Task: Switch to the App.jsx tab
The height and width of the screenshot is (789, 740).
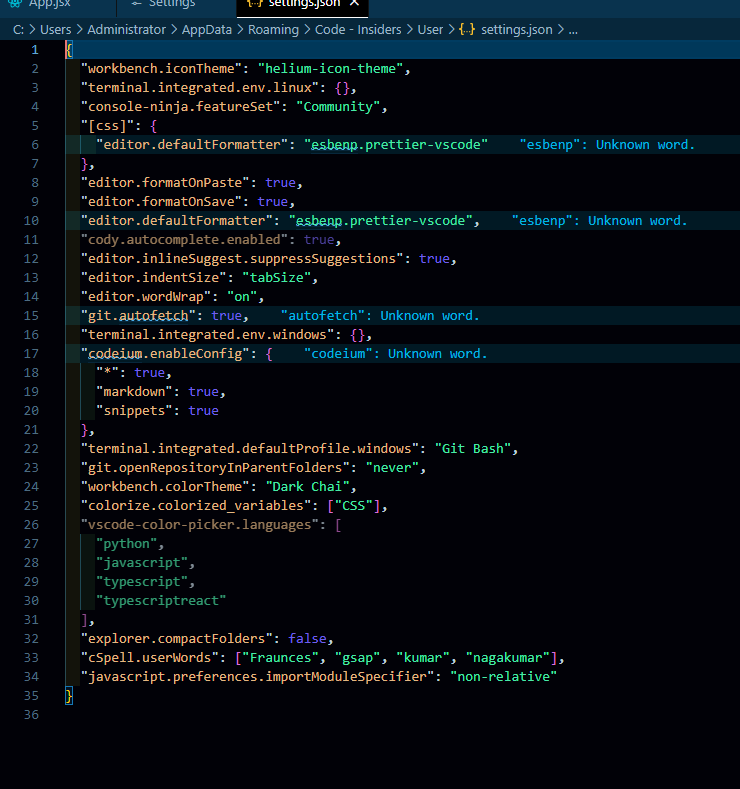Action: point(49,4)
